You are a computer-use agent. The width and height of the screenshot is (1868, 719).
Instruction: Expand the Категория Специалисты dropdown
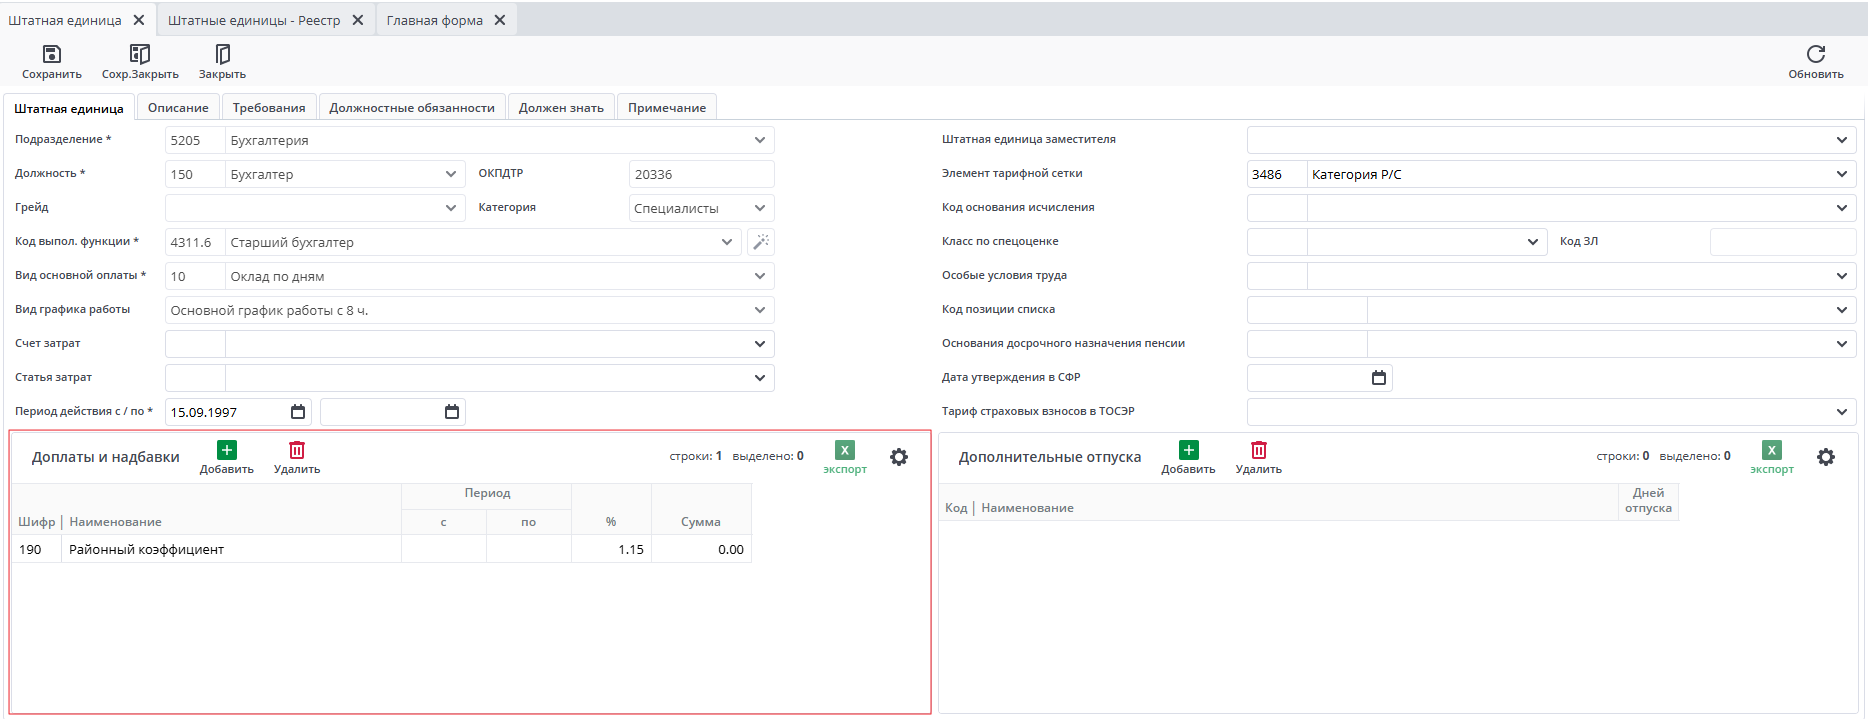(760, 208)
